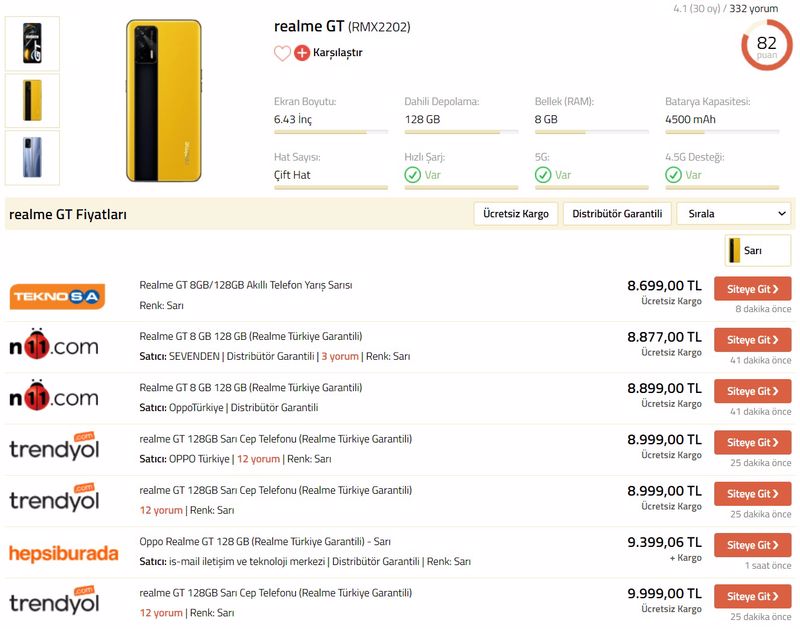Screen dimensions: 800x629
Task: Click the 4.5G Desteği green check icon
Action: pyautogui.click(x=673, y=175)
